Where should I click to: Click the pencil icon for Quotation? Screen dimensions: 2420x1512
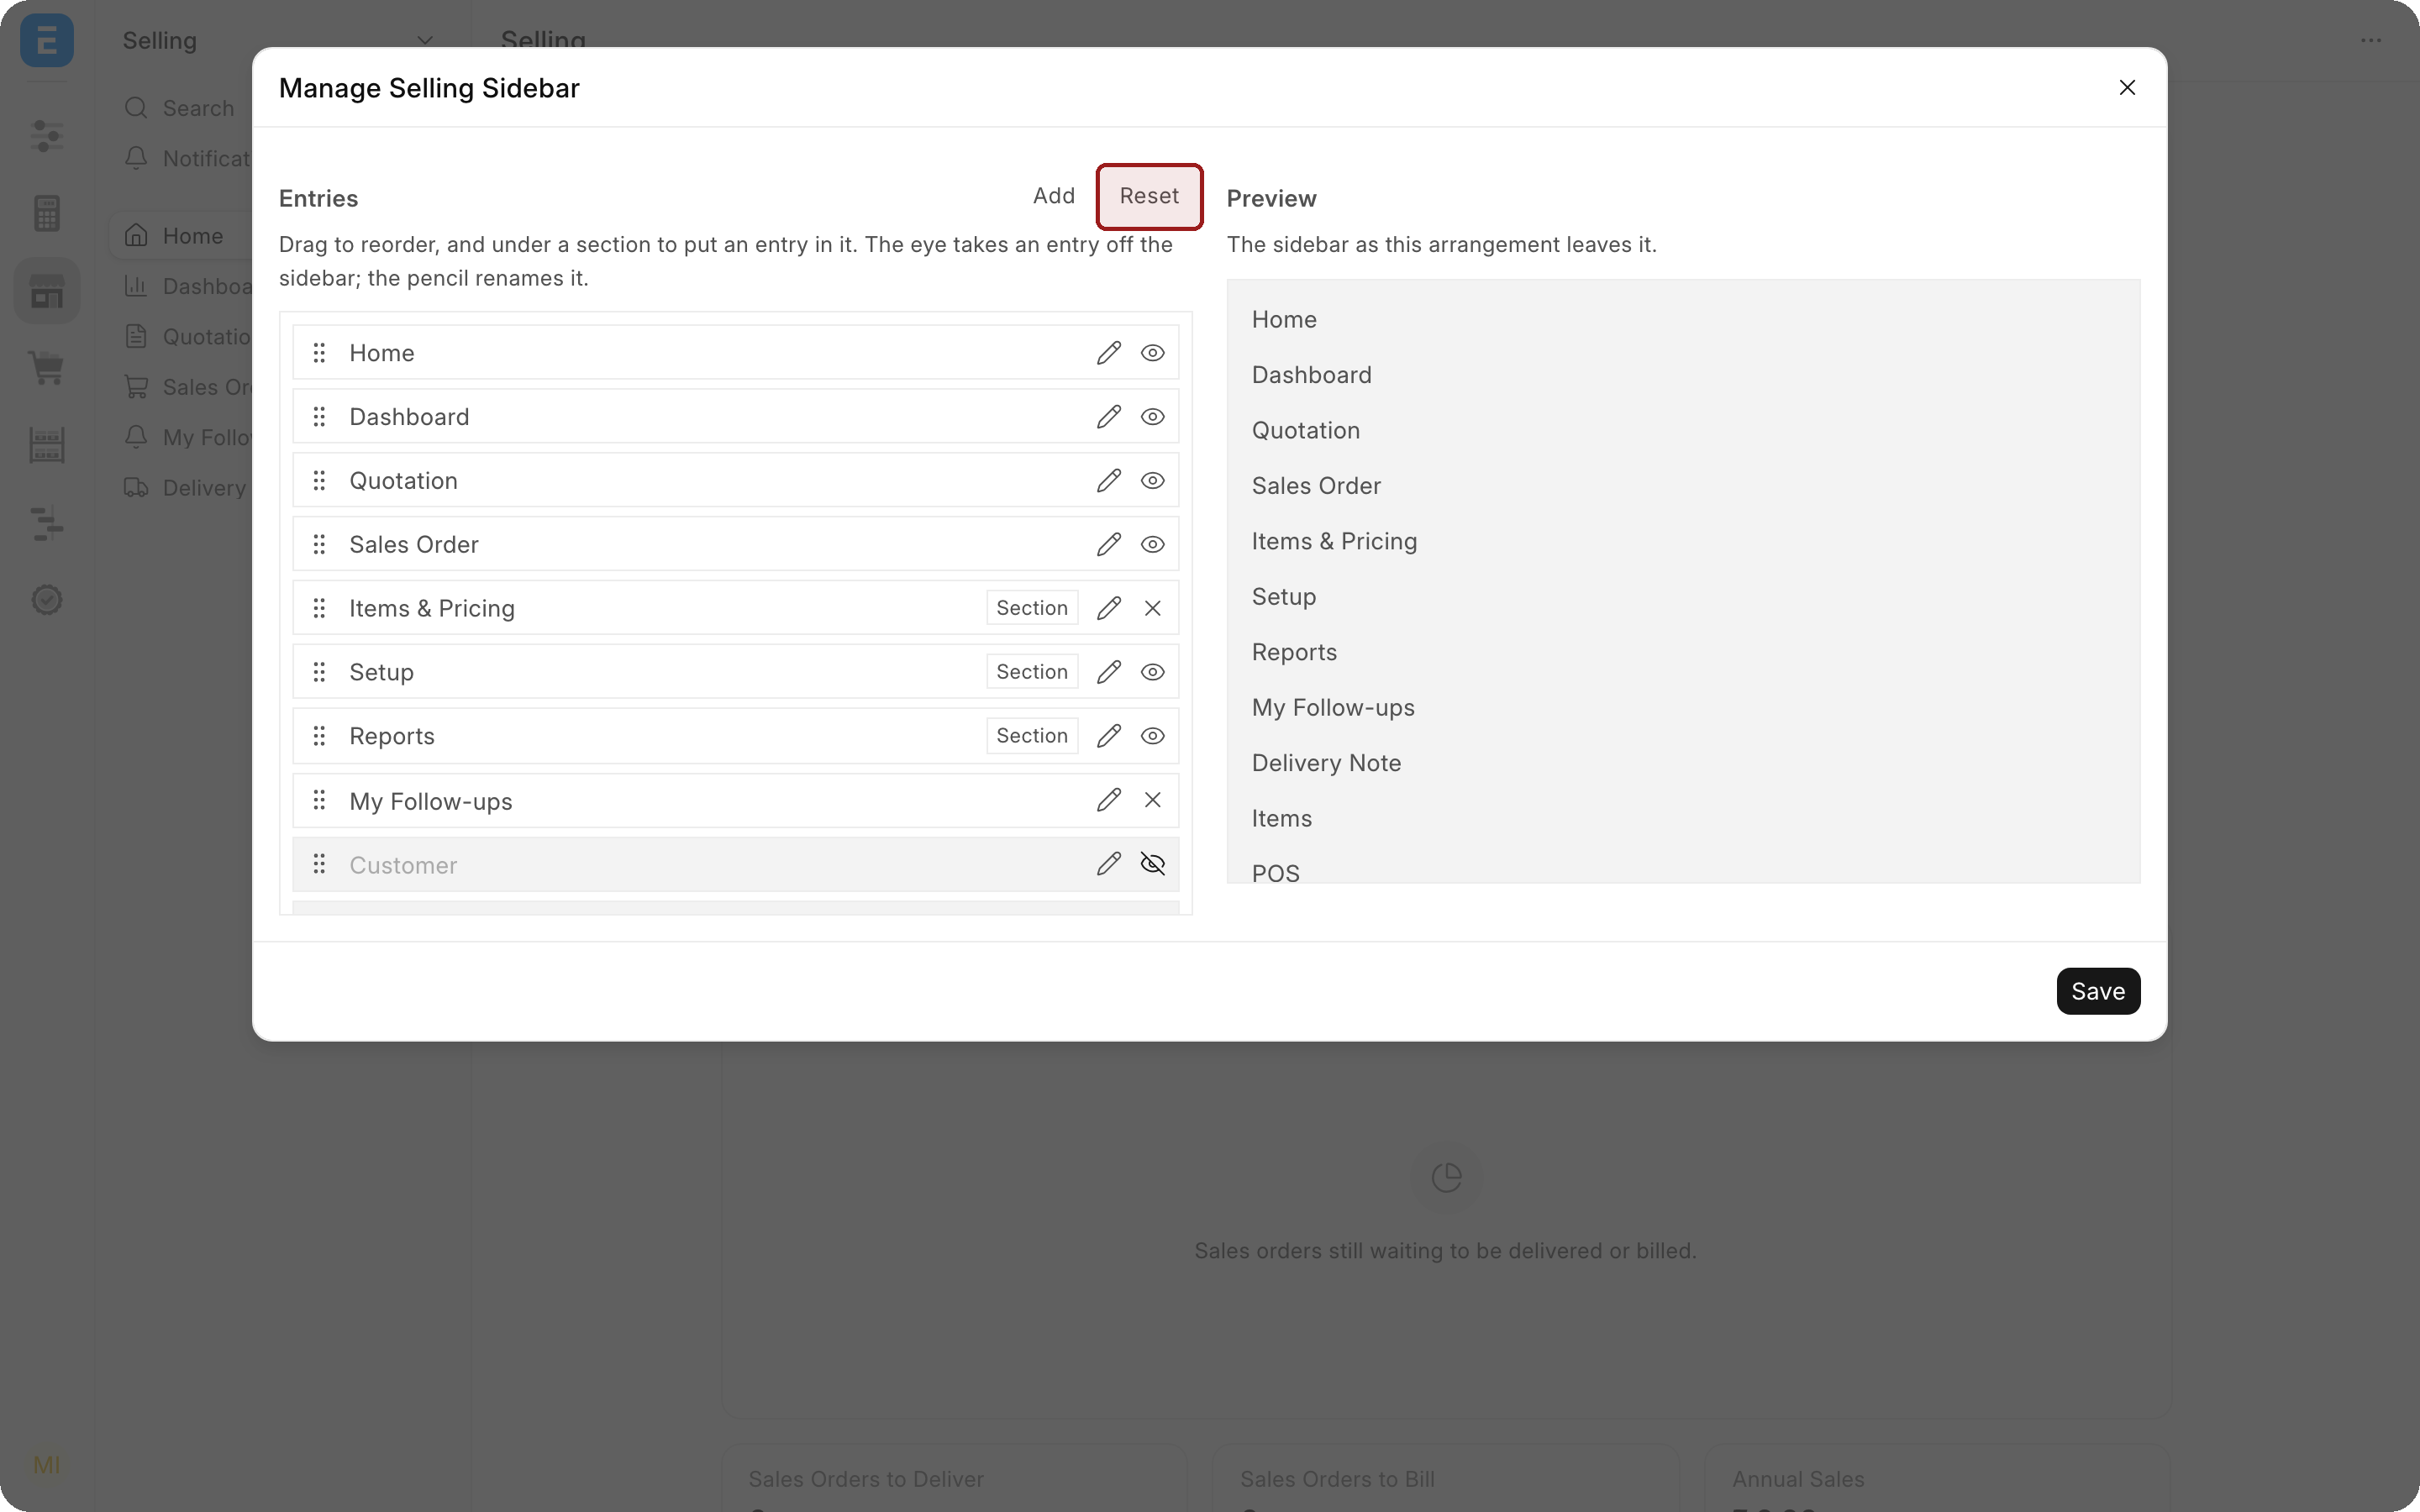1108,481
